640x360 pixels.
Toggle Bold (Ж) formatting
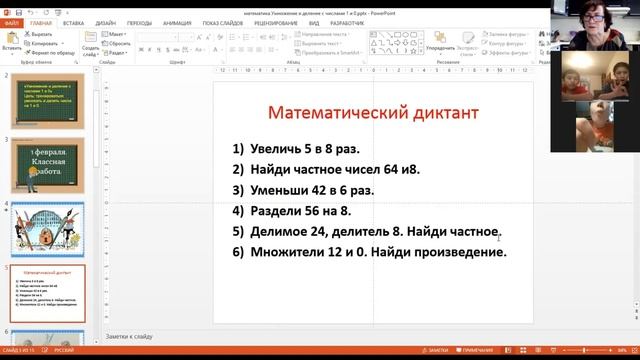[141, 50]
